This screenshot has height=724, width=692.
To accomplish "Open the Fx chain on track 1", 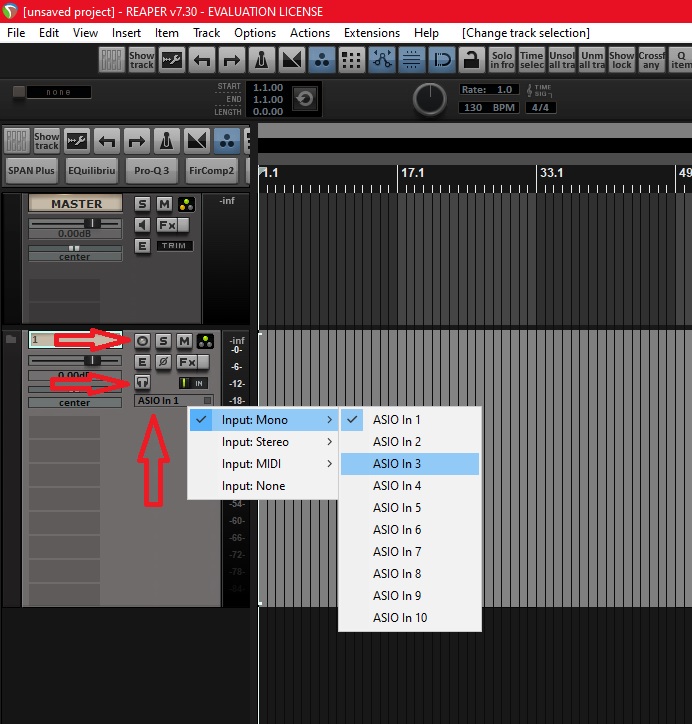I will [187, 362].
